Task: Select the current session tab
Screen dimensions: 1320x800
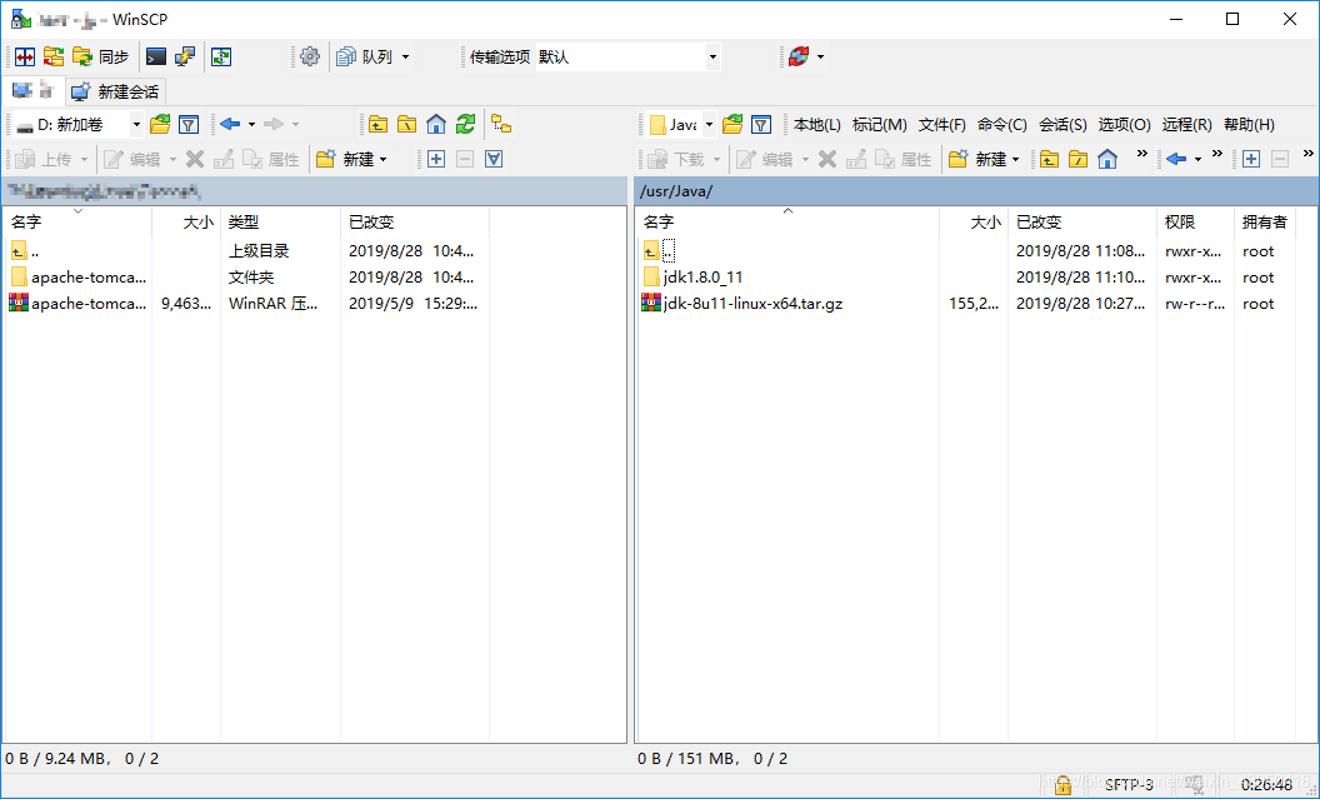Action: pos(33,91)
